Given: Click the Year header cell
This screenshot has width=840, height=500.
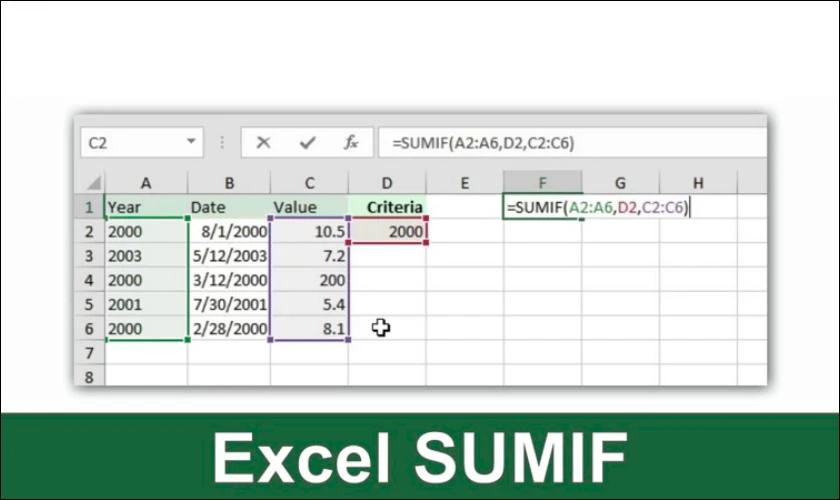Looking at the screenshot, I should (146, 207).
